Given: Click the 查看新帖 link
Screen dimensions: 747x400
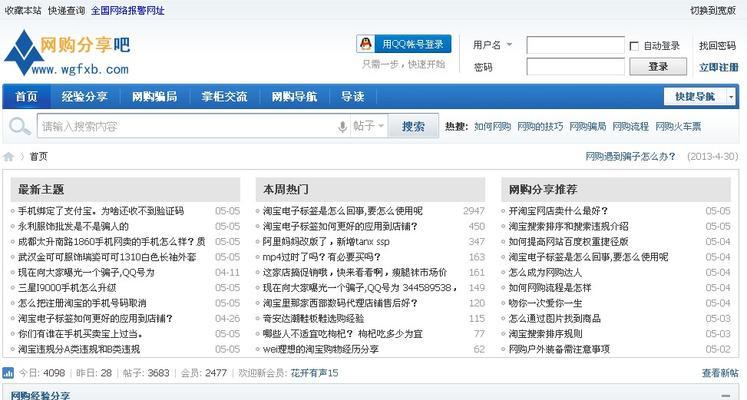Looking at the screenshot, I should click(x=719, y=373).
